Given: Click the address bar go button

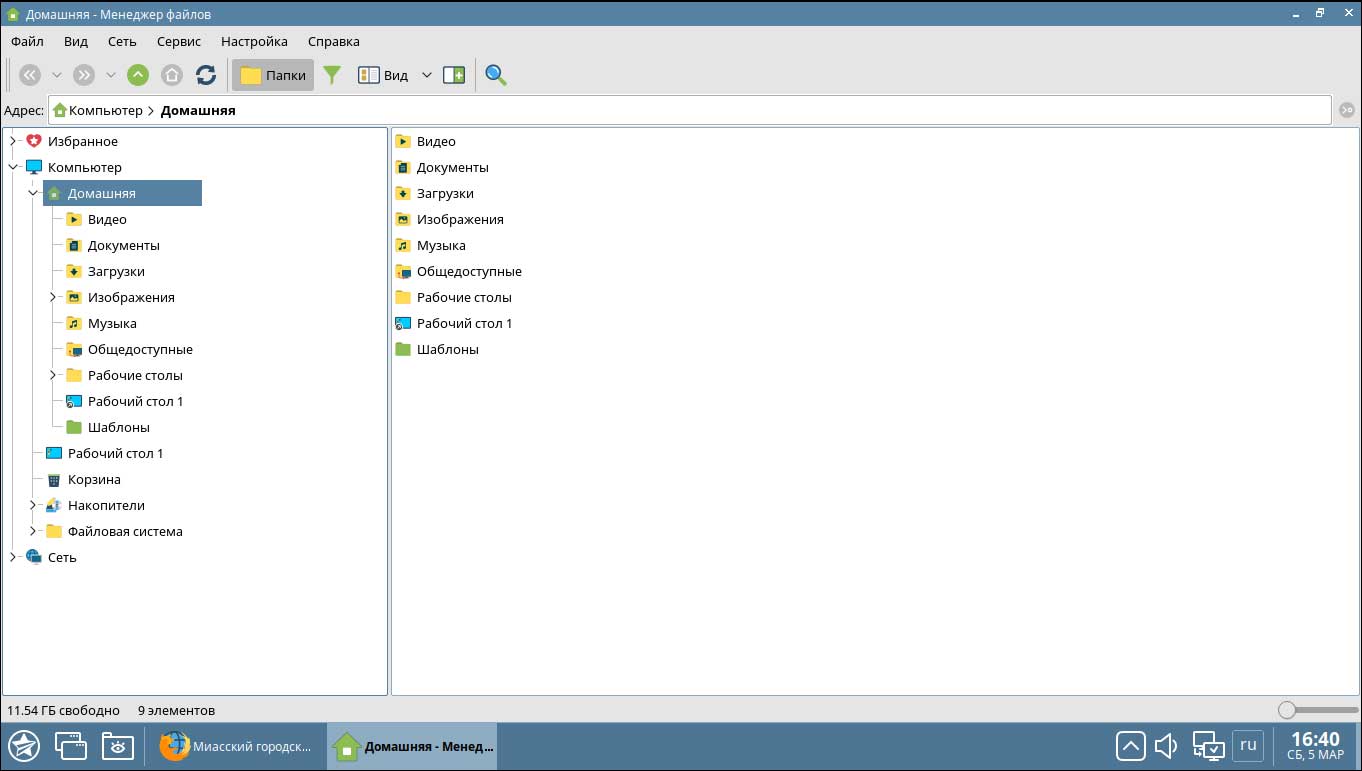Looking at the screenshot, I should (1347, 110).
